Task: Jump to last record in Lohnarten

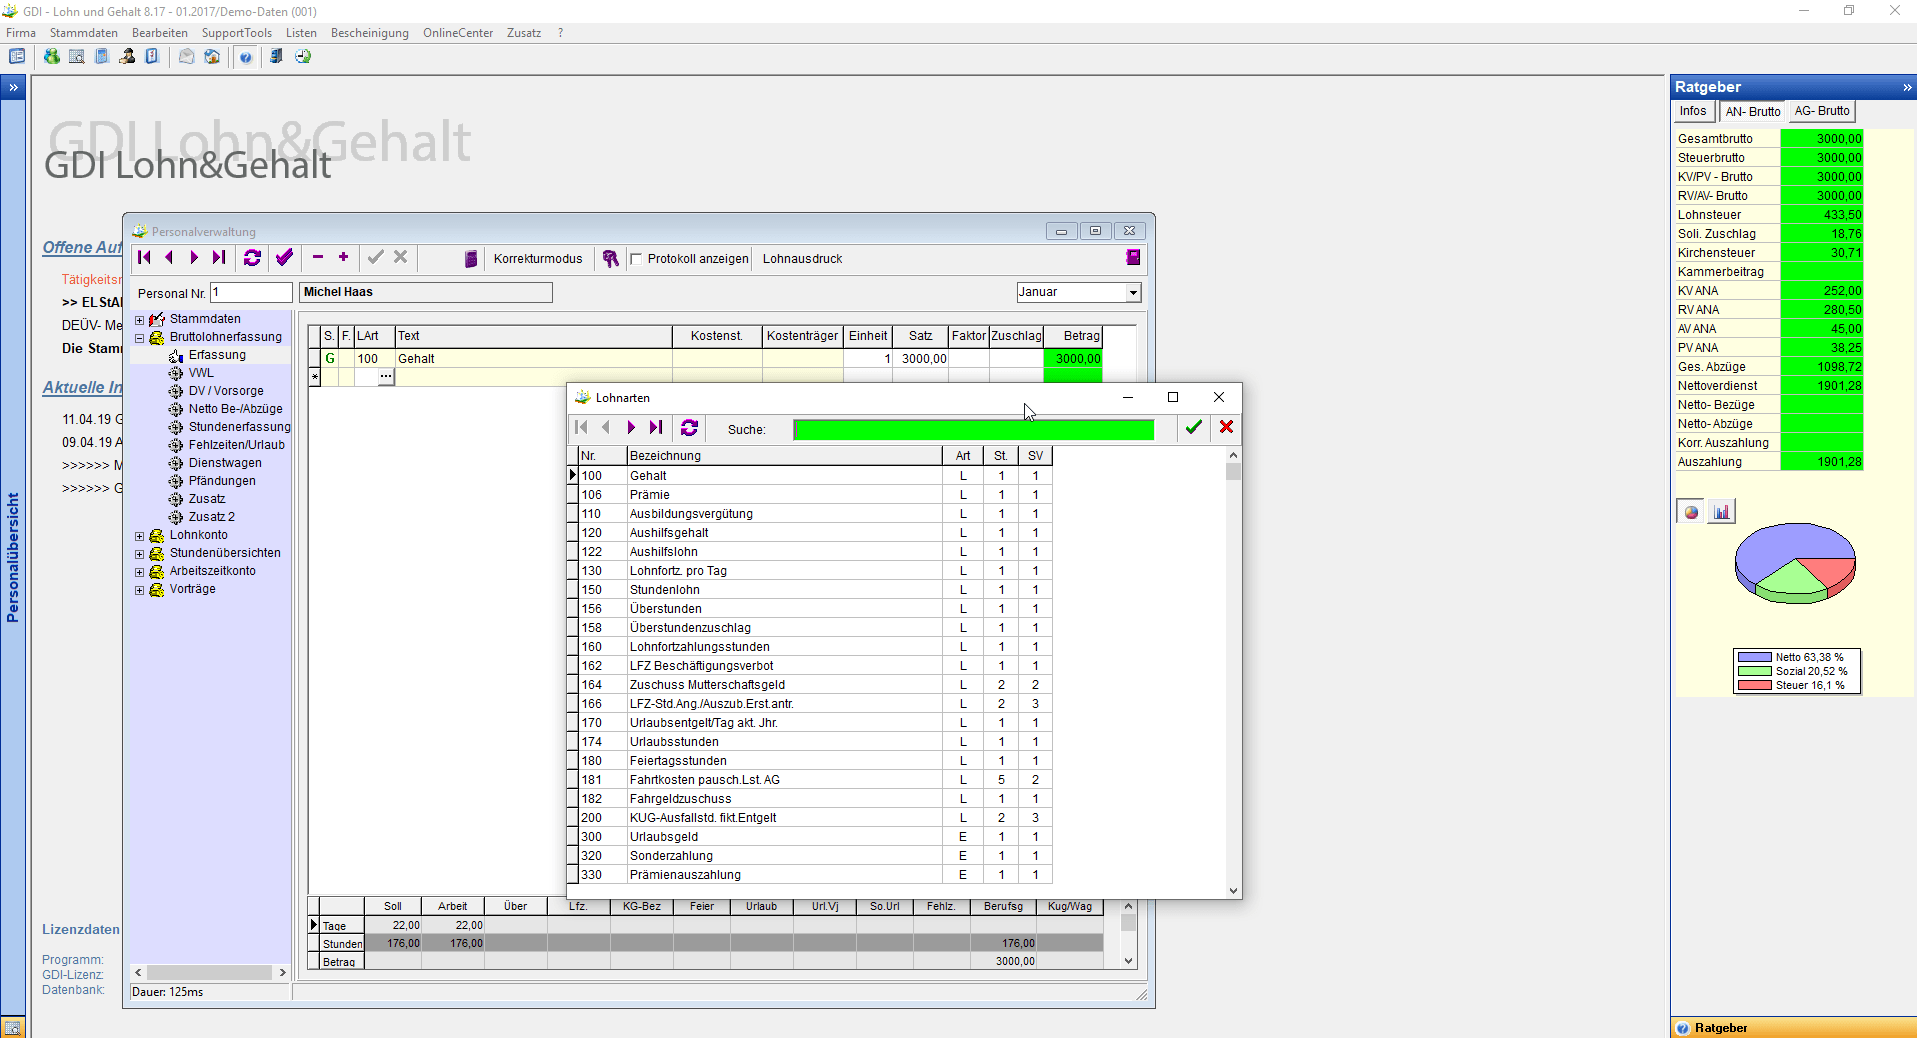Action: pyautogui.click(x=656, y=428)
